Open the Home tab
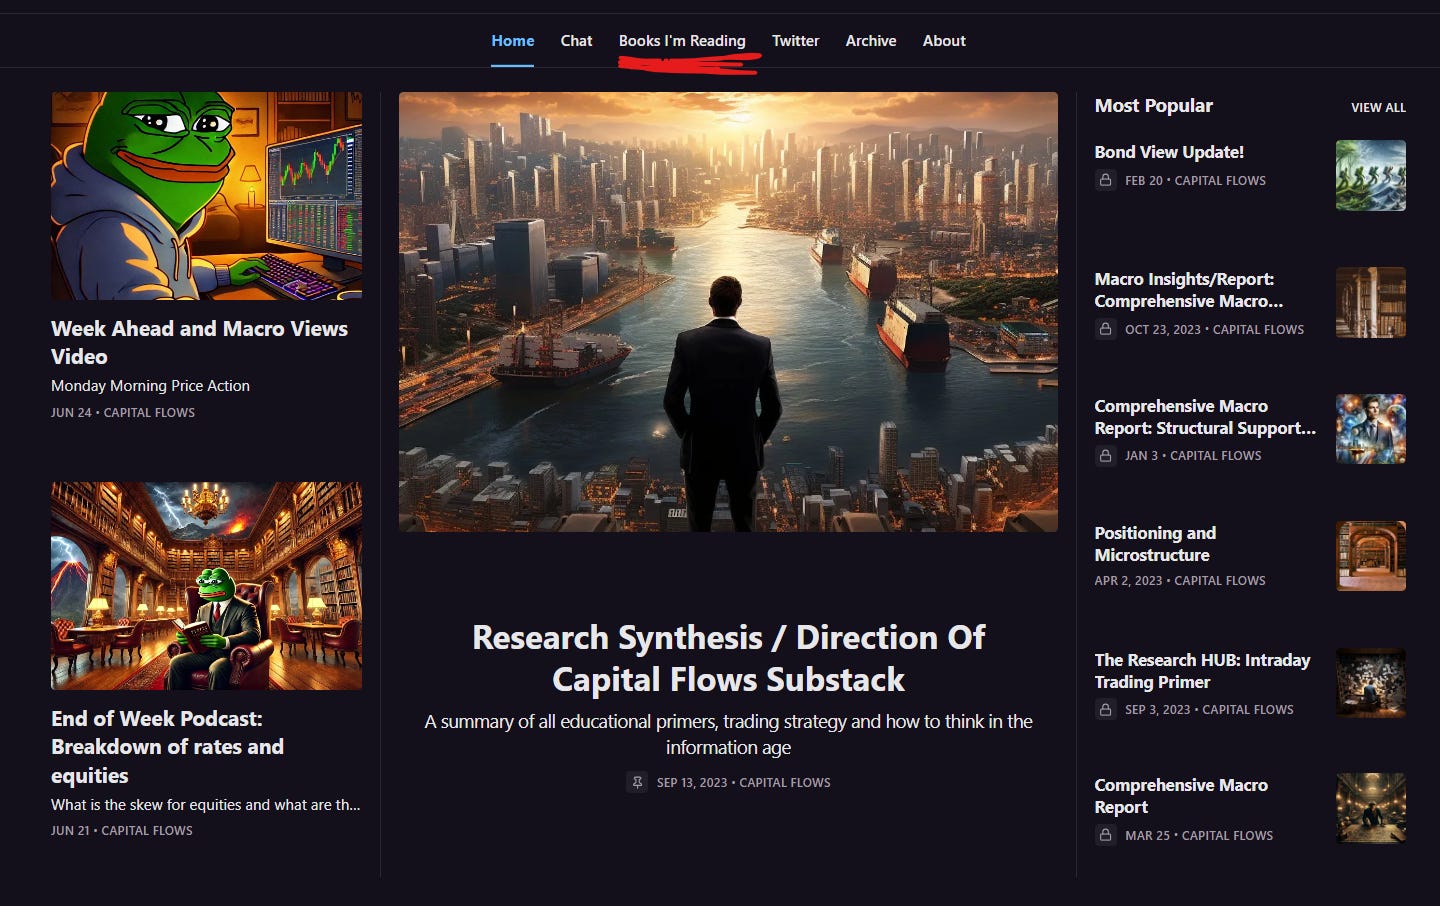Image resolution: width=1440 pixels, height=906 pixels. 512,41
